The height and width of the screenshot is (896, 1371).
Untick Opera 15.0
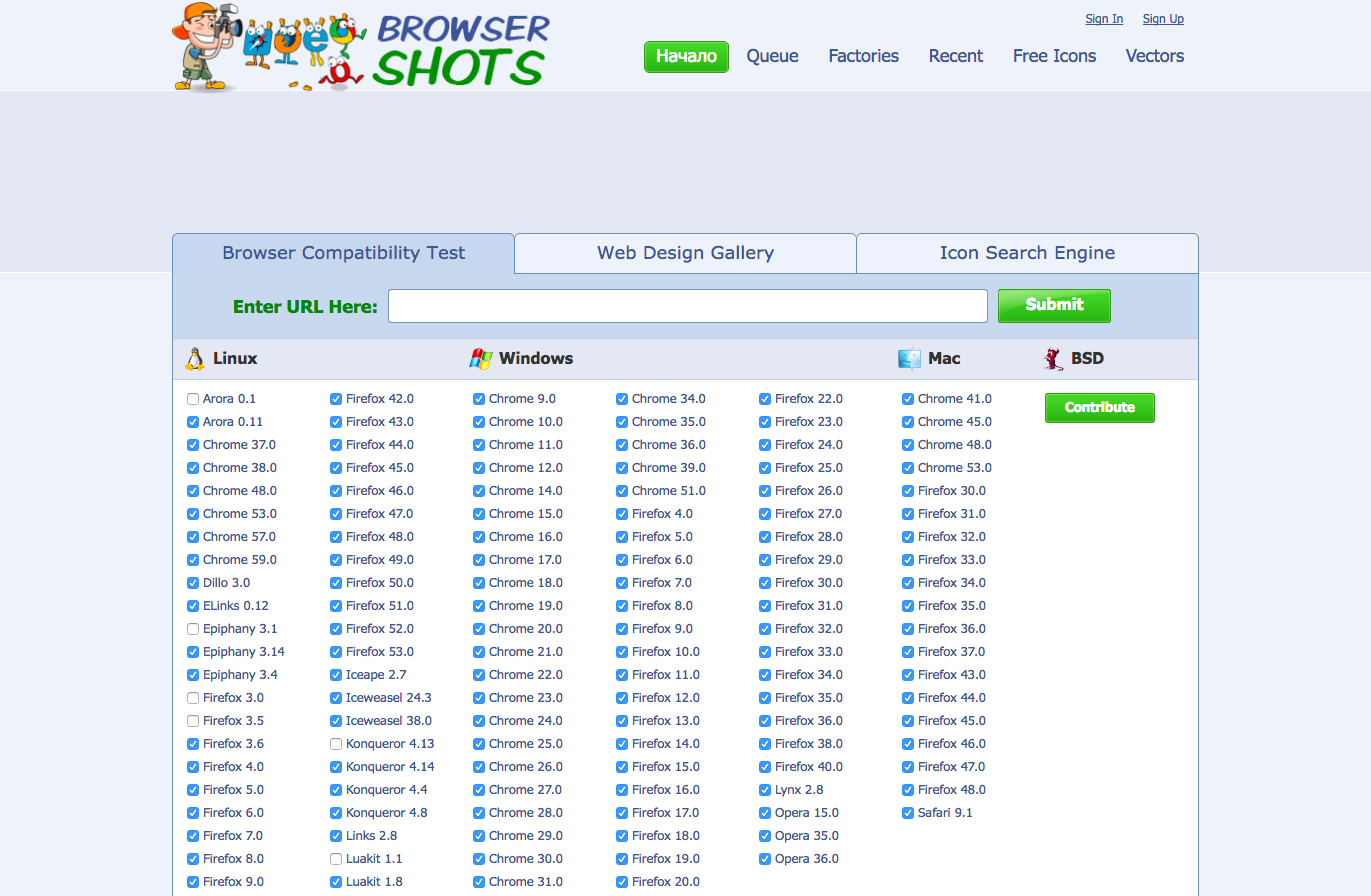(x=765, y=813)
